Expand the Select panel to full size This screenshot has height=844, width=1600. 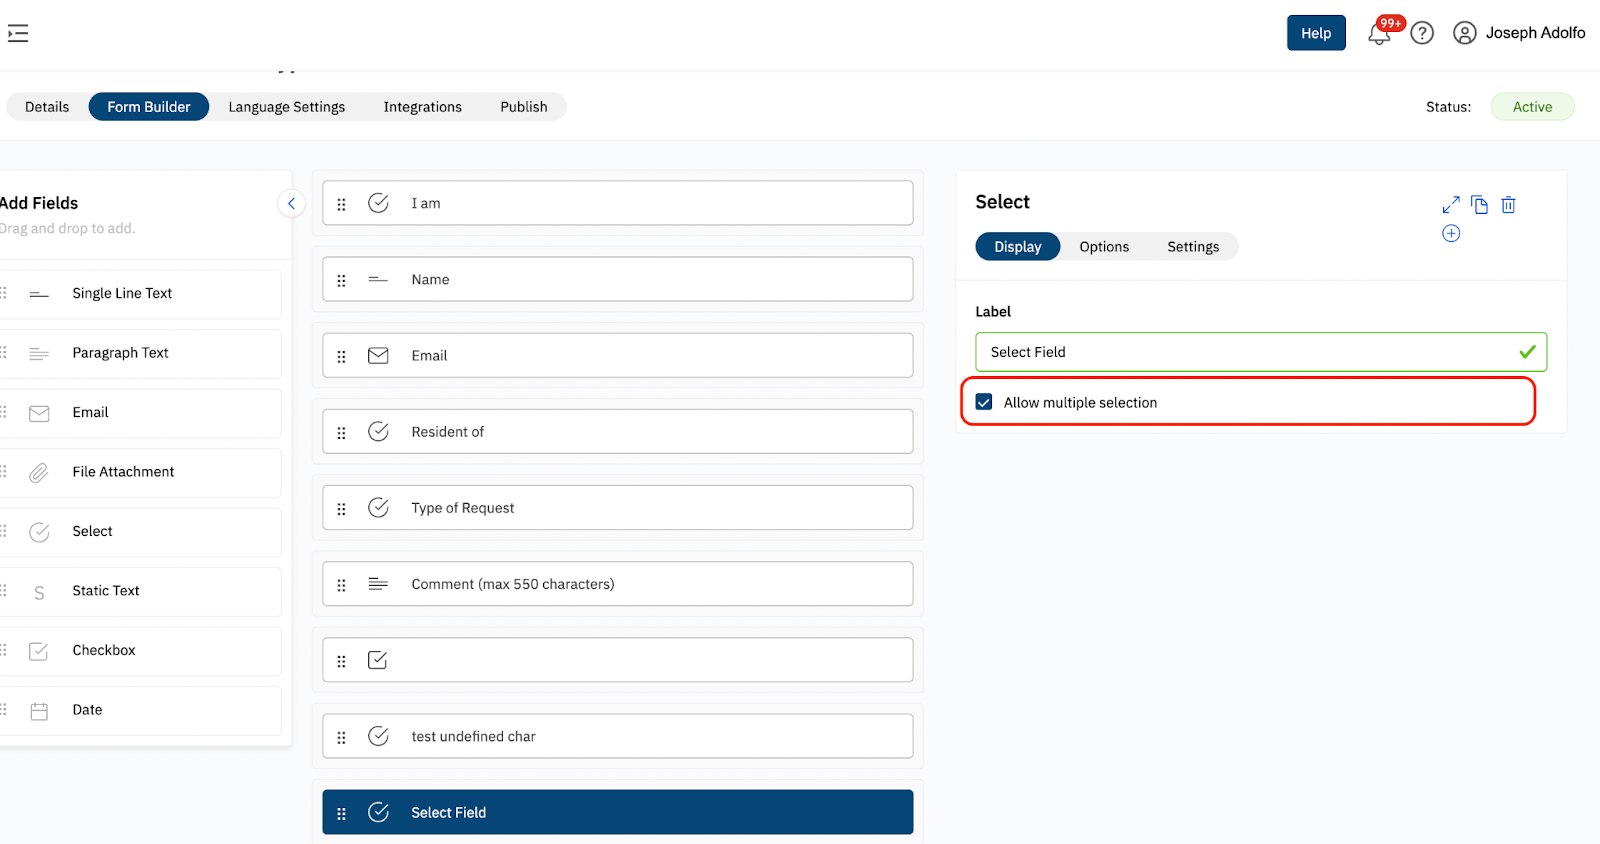click(1451, 204)
